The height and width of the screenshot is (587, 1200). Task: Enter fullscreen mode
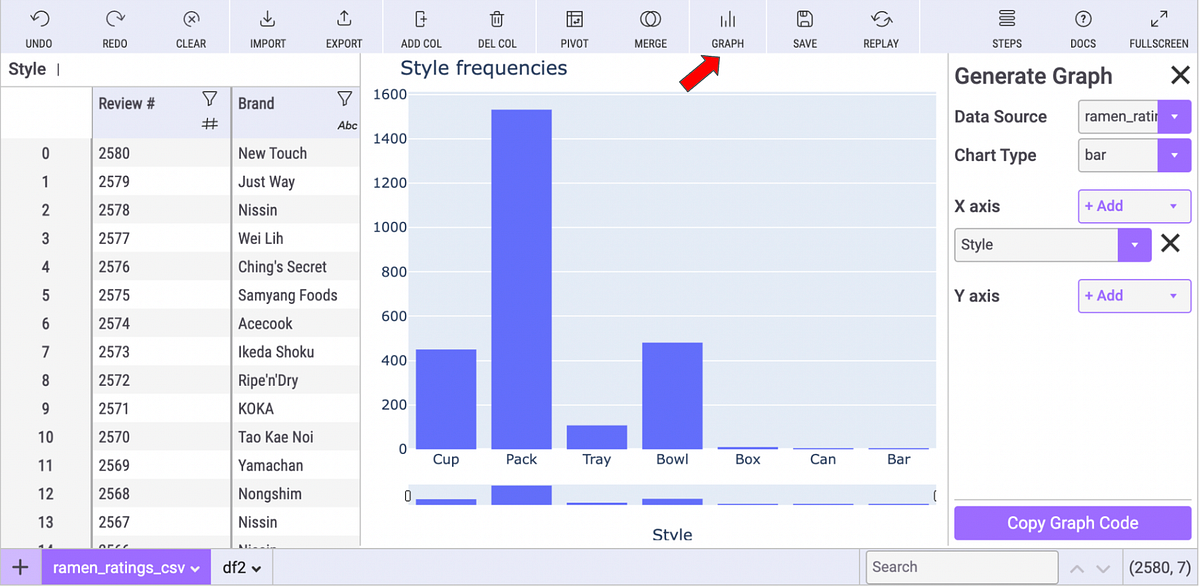point(1158,27)
